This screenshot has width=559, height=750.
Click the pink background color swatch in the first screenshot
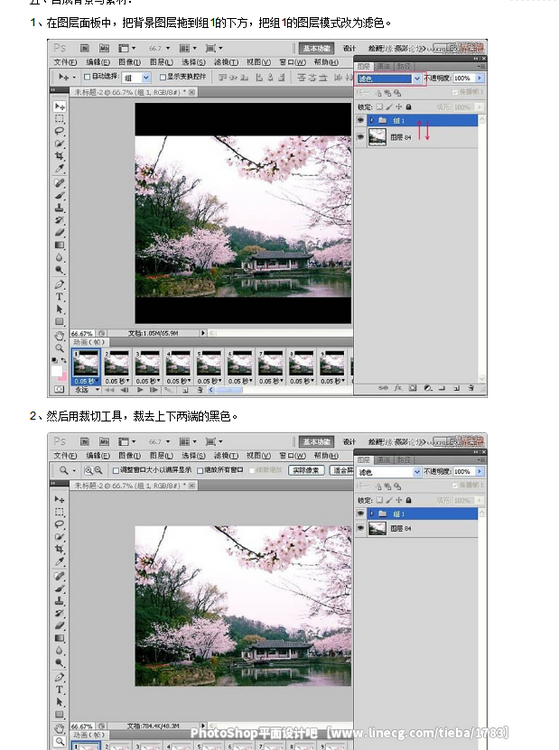(x=63, y=376)
